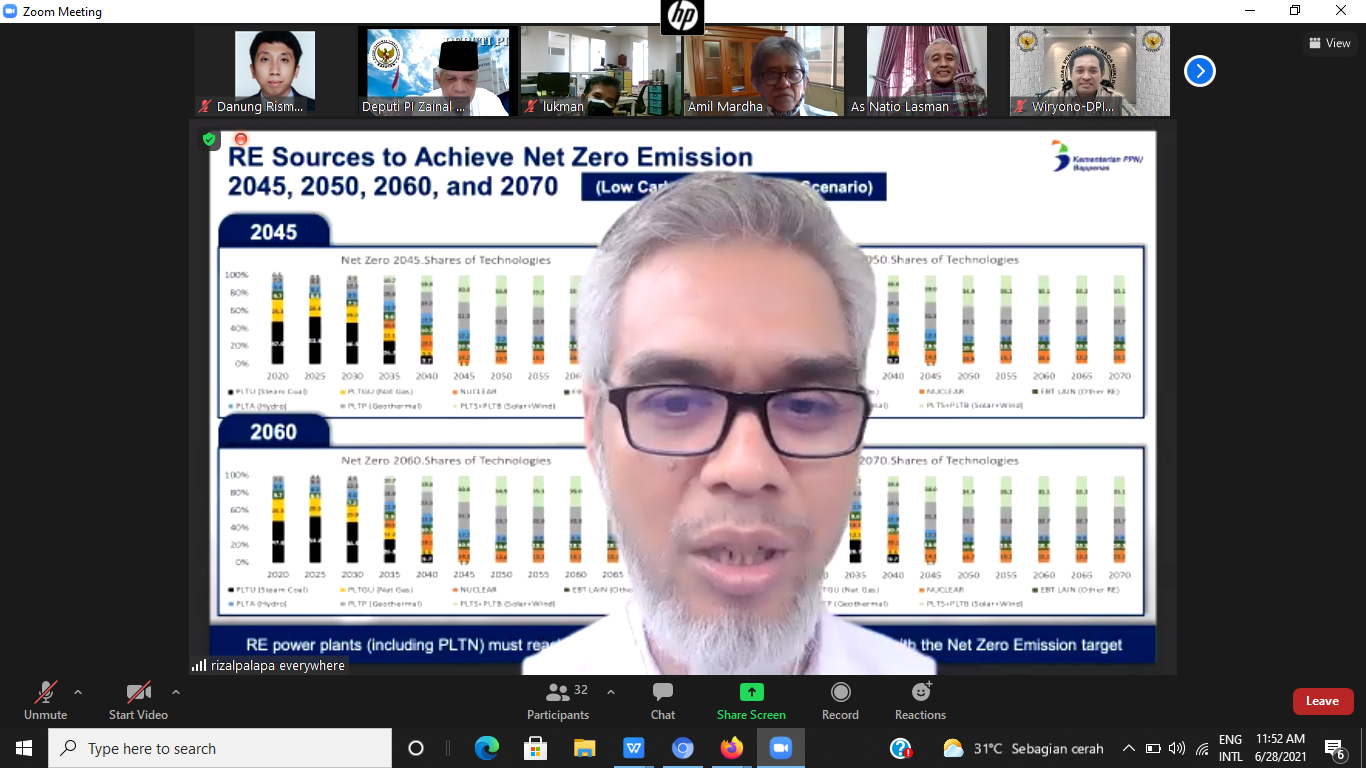Click the Type here to search box
The height and width of the screenshot is (768, 1366).
point(220,748)
